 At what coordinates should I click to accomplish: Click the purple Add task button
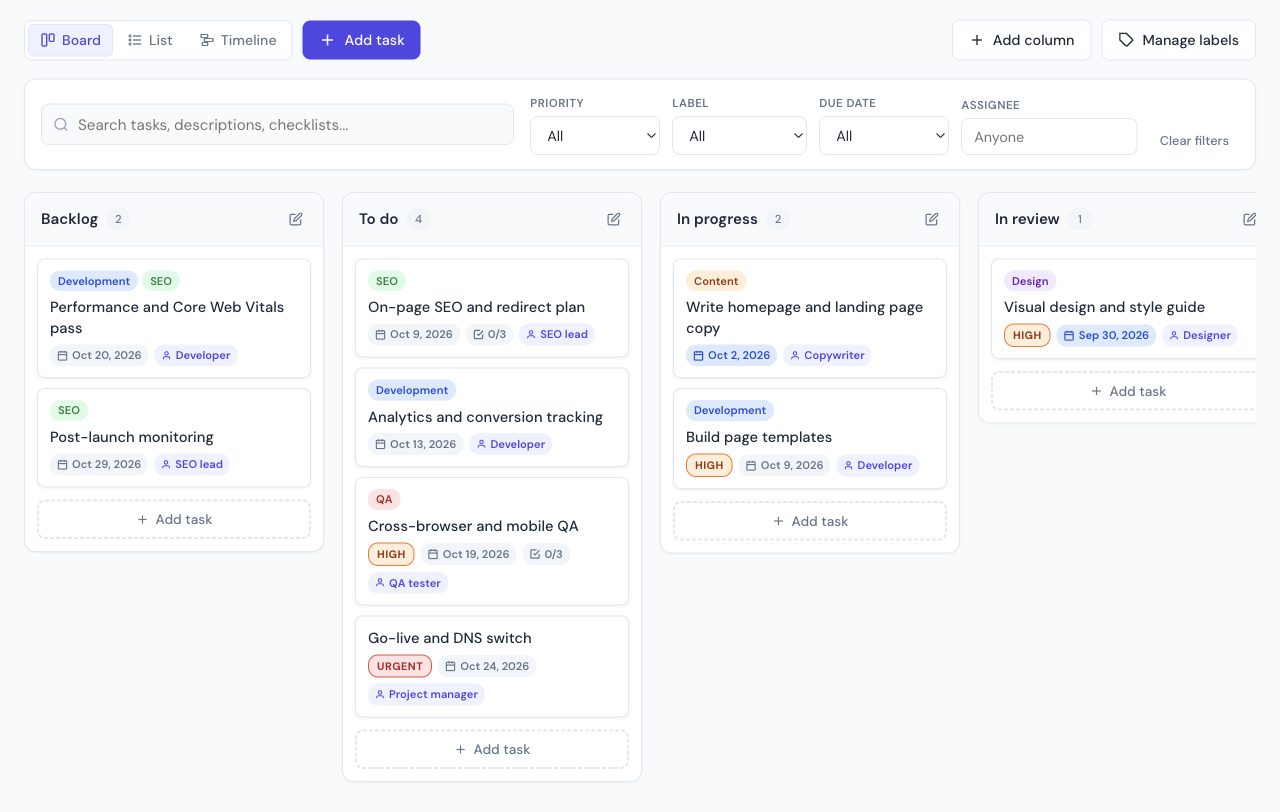362,40
